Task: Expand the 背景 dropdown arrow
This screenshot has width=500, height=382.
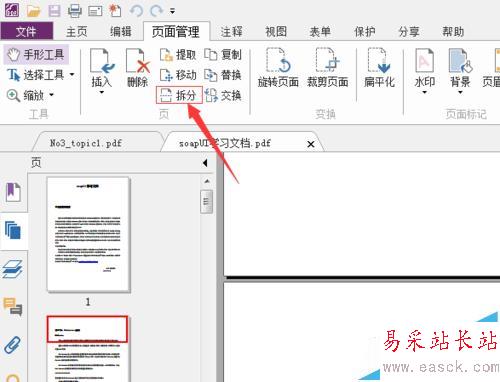Action: [x=460, y=92]
